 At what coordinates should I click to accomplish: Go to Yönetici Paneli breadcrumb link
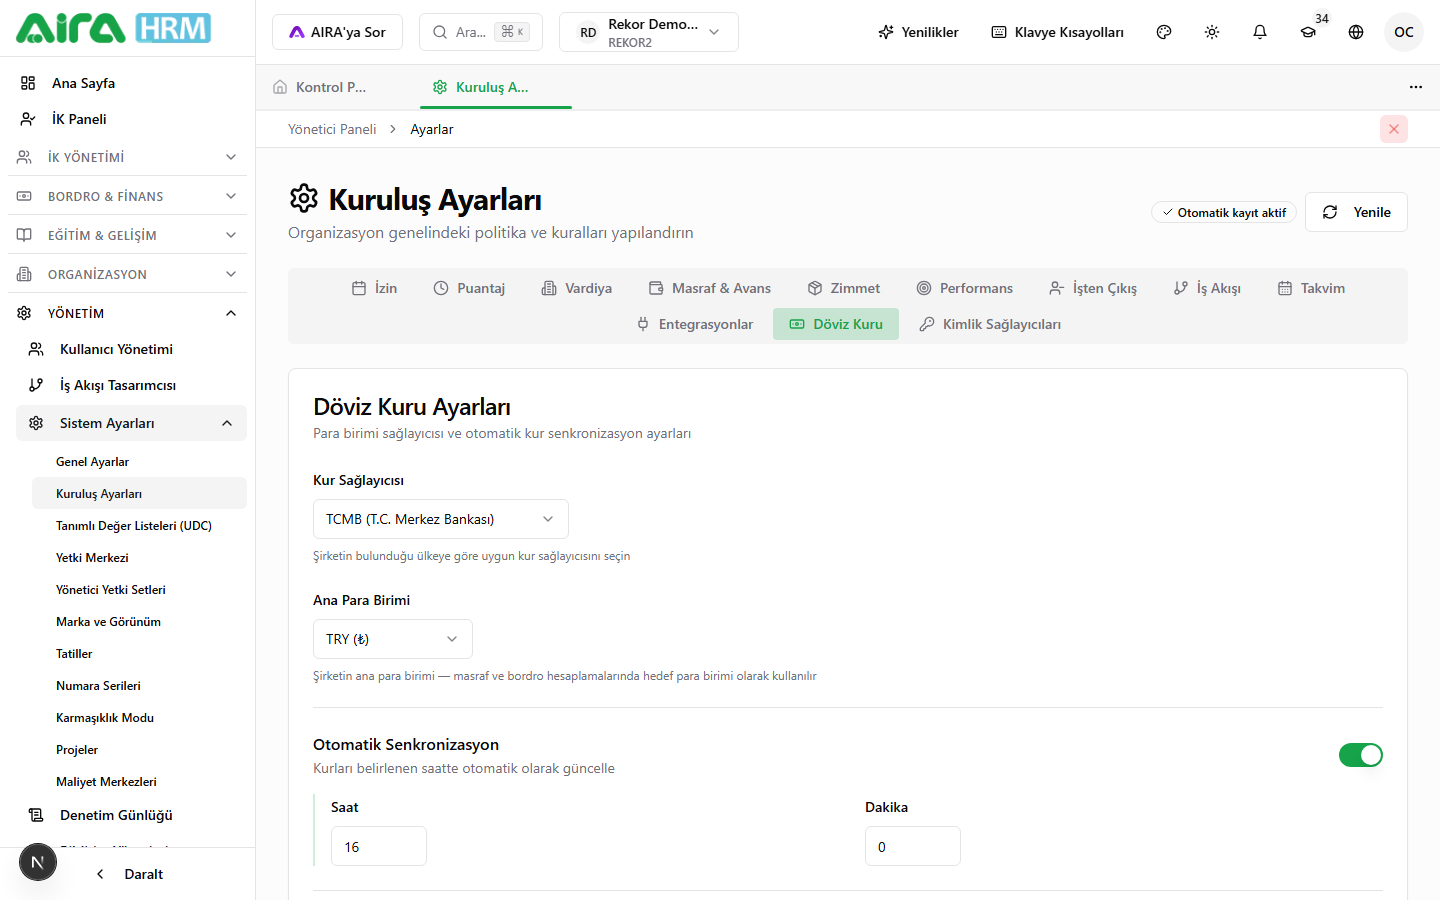tap(332, 129)
